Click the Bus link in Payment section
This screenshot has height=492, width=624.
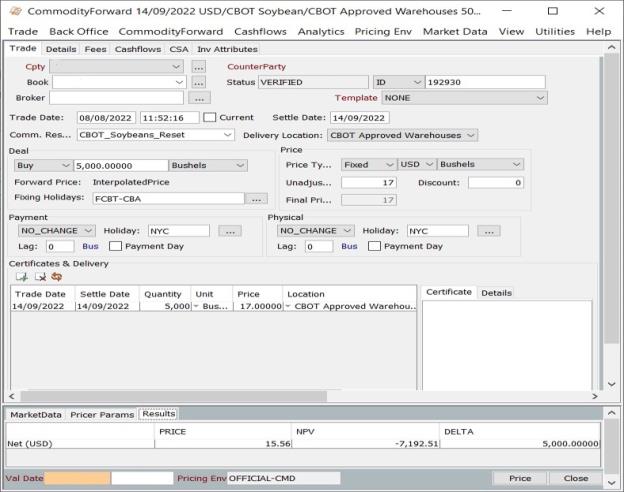[x=90, y=246]
